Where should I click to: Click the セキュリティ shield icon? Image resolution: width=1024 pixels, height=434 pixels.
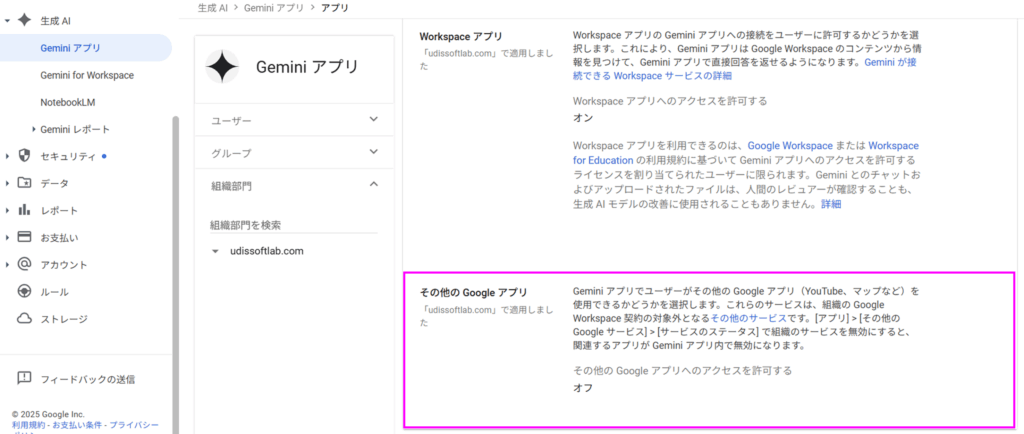[x=24, y=155]
